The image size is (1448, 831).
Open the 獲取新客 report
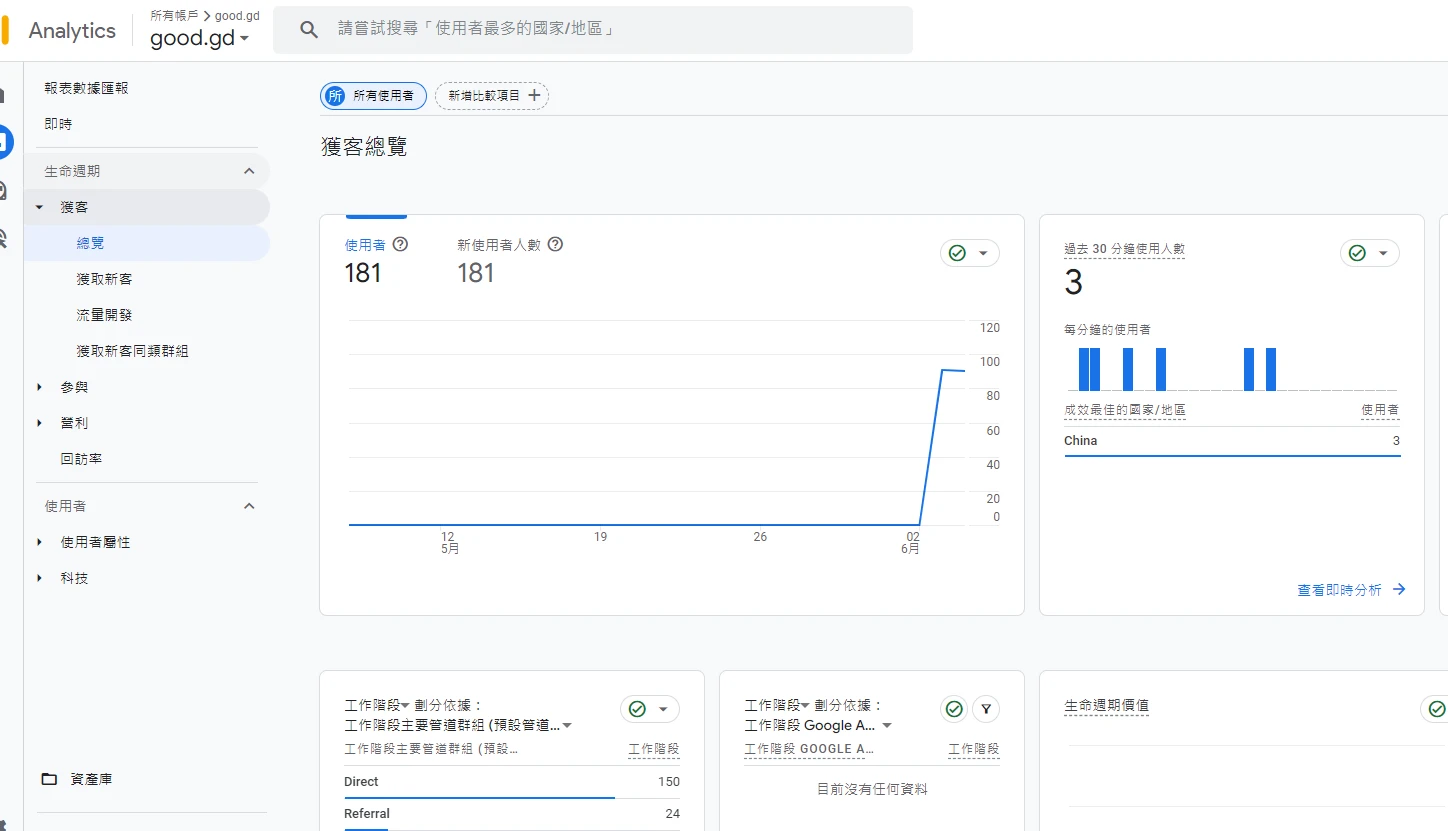point(105,279)
